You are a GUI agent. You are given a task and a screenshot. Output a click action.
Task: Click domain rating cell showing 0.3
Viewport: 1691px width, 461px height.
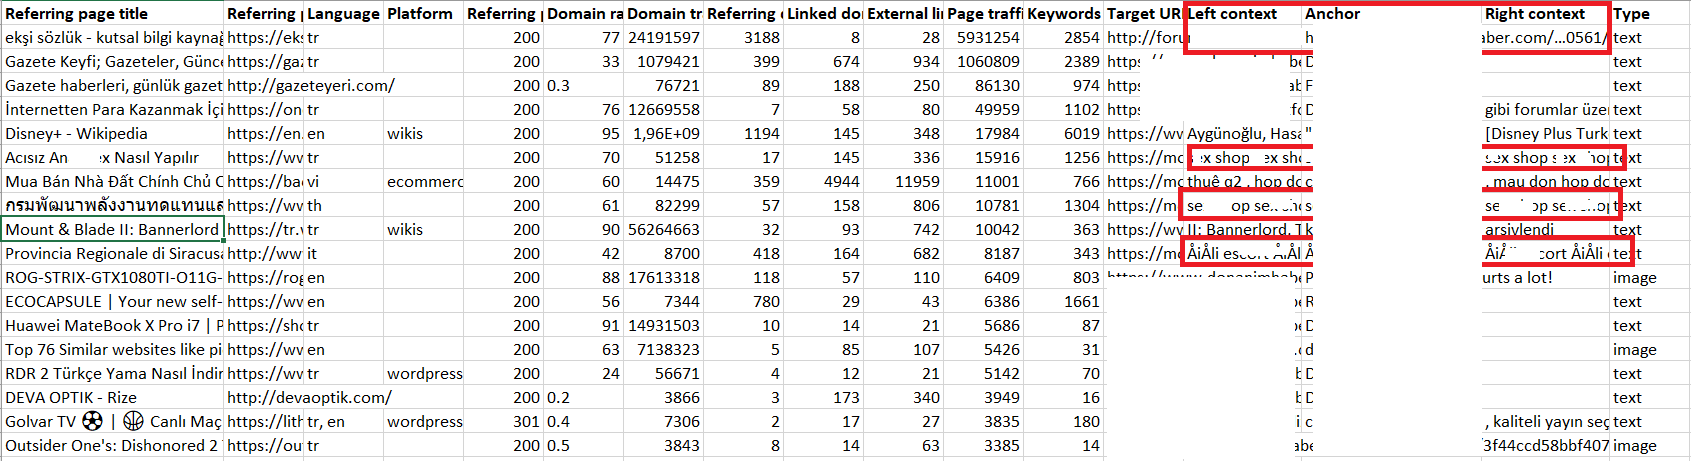click(x=583, y=85)
